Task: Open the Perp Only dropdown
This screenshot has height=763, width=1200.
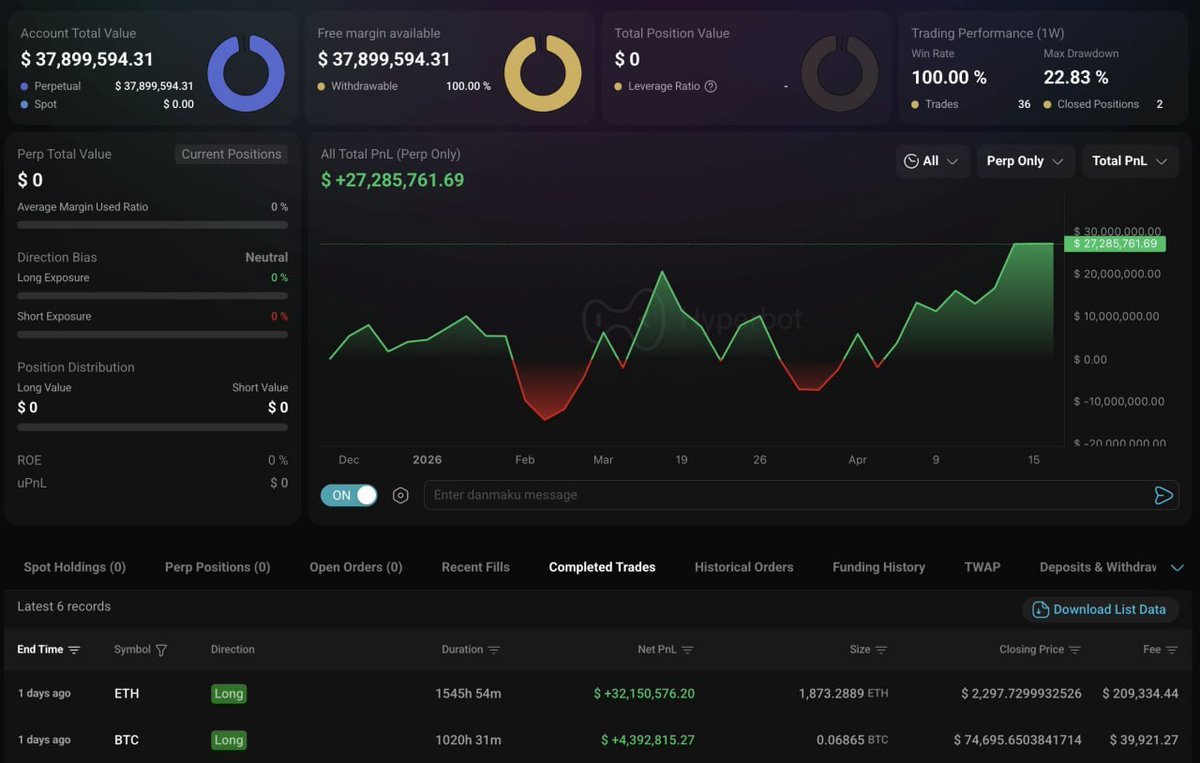Action: [1025, 161]
